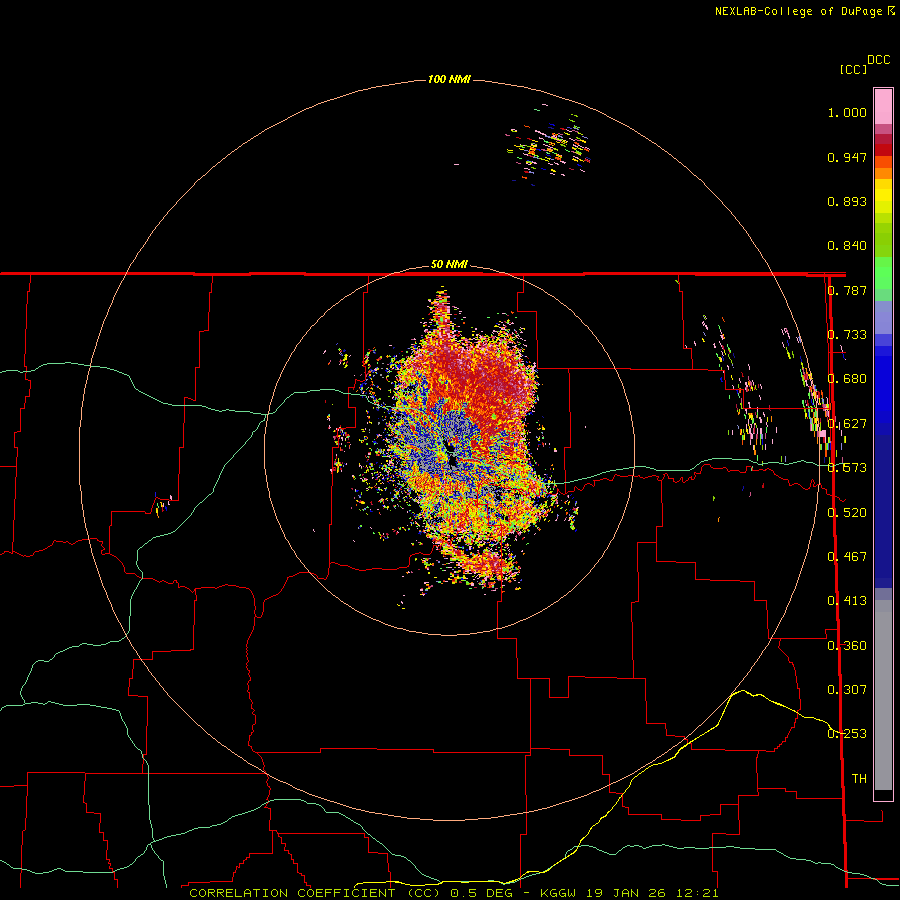Click the 100 NMI range ring label
The width and height of the screenshot is (900, 900).
click(x=449, y=79)
